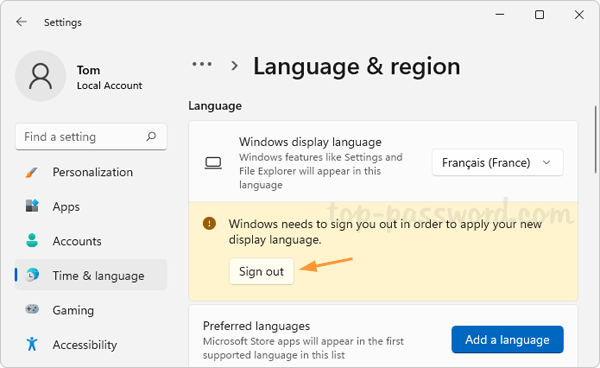Open the Français (France) display language dropdown
This screenshot has width=600, height=368.
pos(497,163)
